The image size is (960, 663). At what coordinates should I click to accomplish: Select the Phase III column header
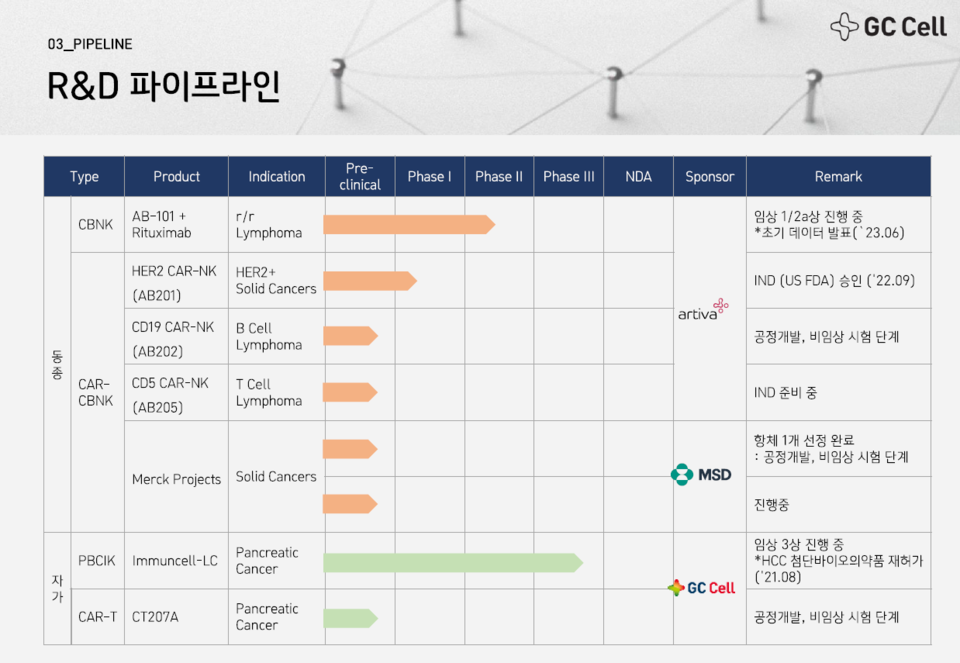pyautogui.click(x=568, y=176)
